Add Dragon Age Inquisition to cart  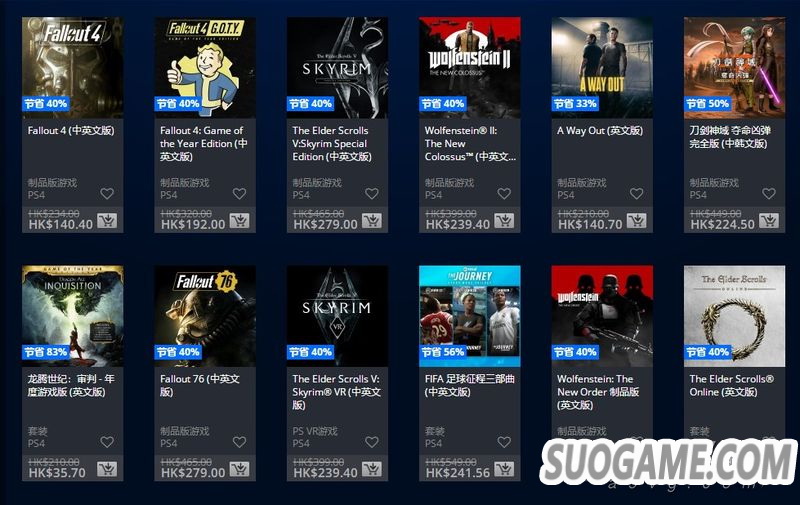pos(107,469)
